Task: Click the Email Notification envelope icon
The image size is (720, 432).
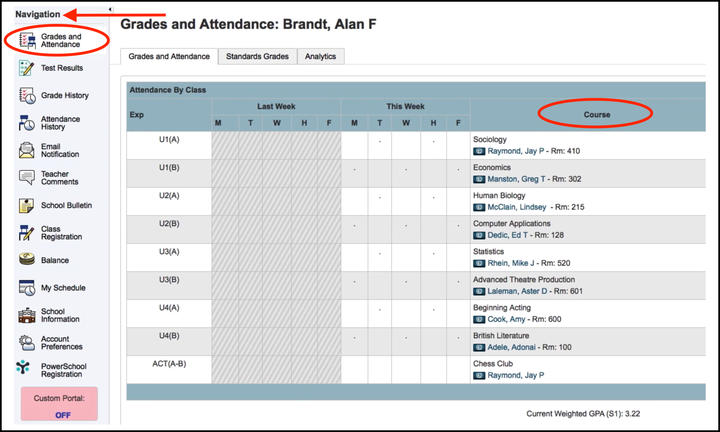Action: point(27,151)
